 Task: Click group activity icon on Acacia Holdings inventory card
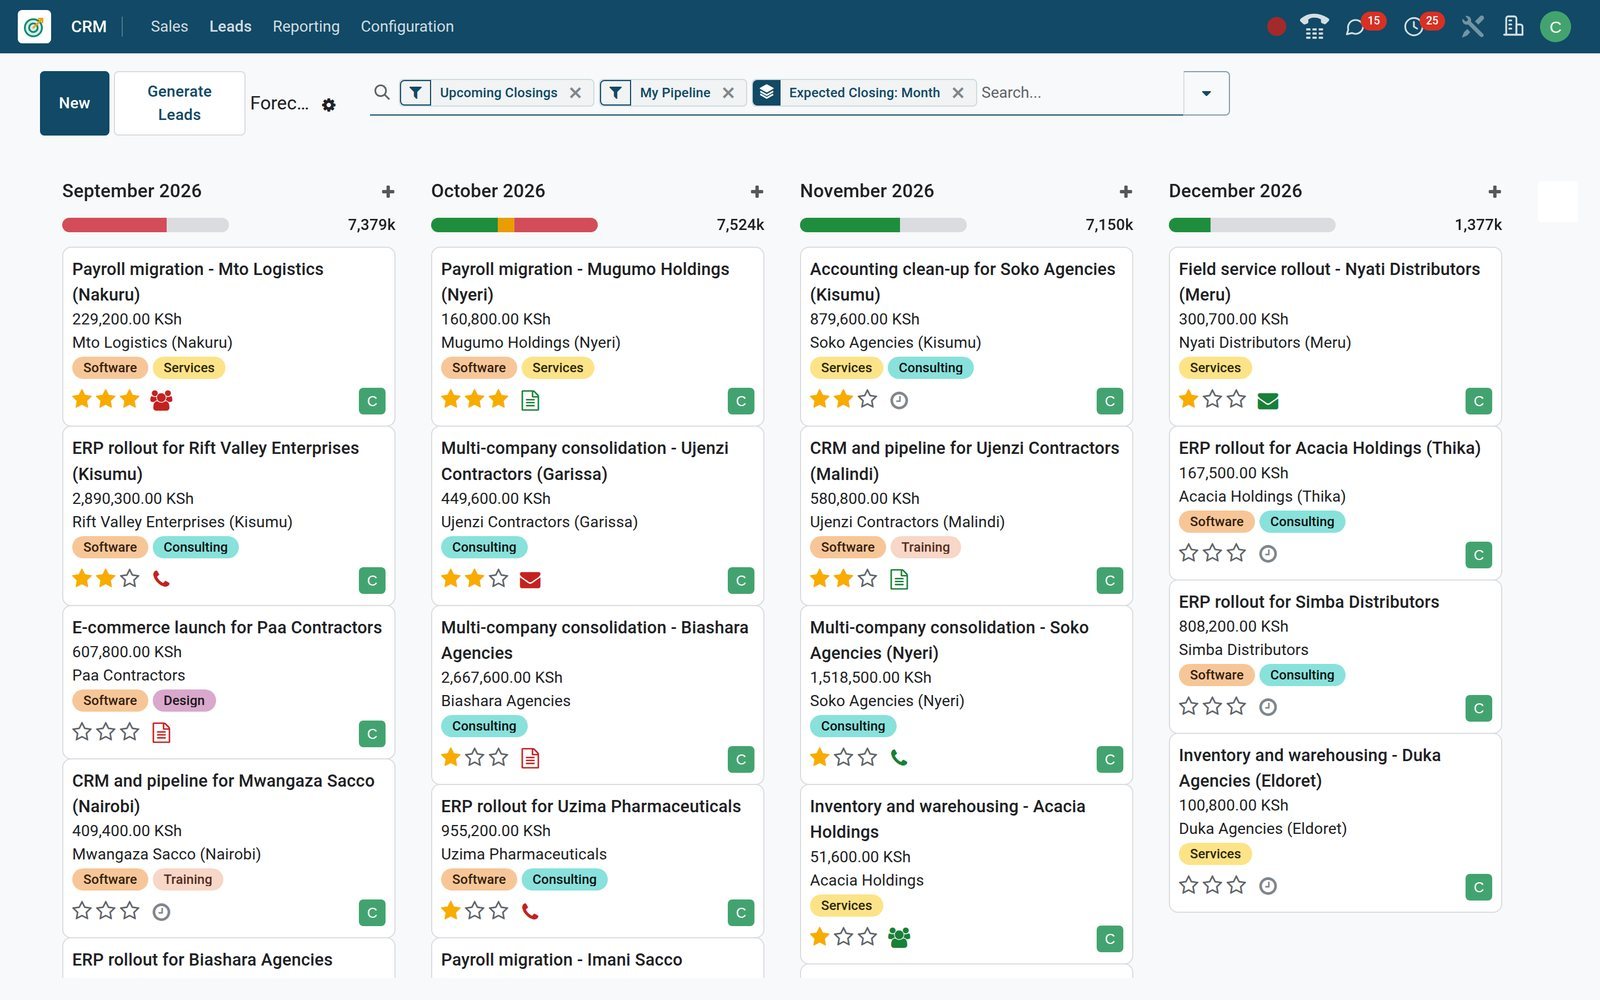tap(899, 937)
